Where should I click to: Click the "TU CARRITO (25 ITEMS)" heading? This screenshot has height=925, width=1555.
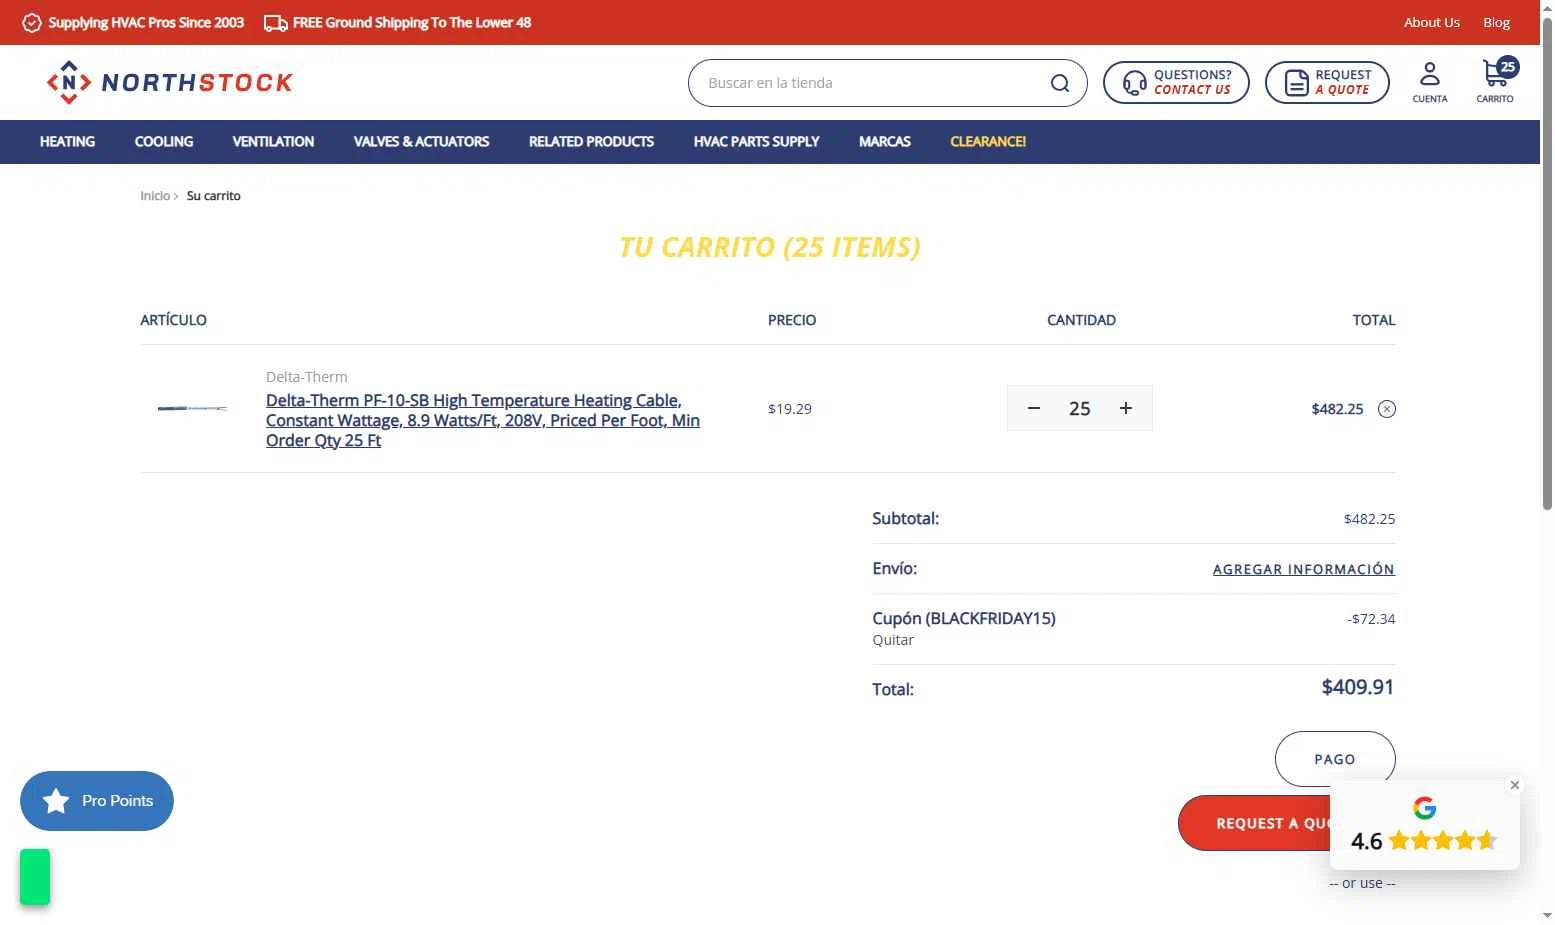[769, 247]
